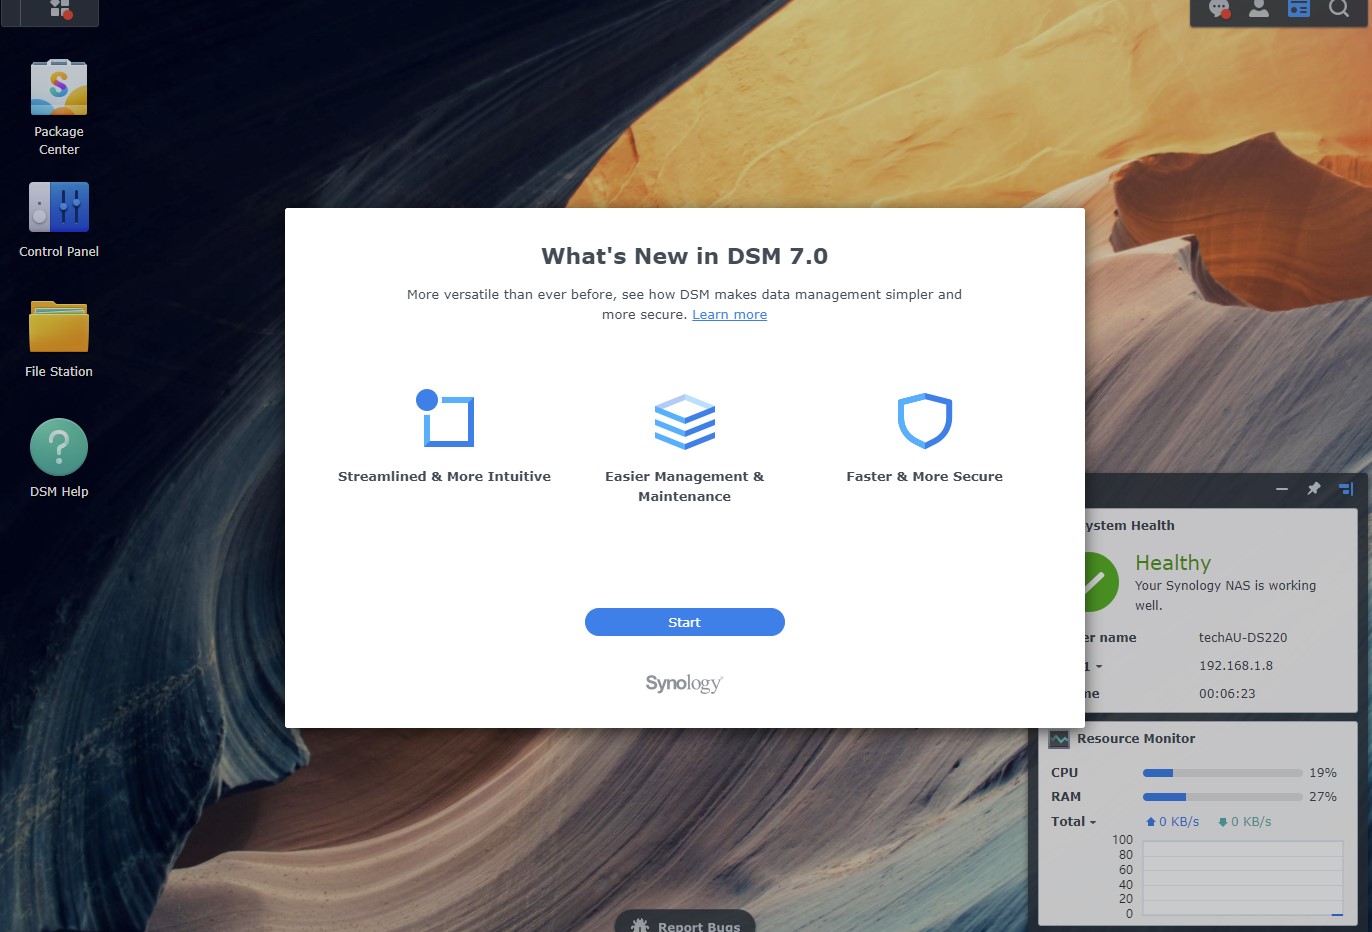Pin the widget panel with pushpin icon

[x=1314, y=489]
